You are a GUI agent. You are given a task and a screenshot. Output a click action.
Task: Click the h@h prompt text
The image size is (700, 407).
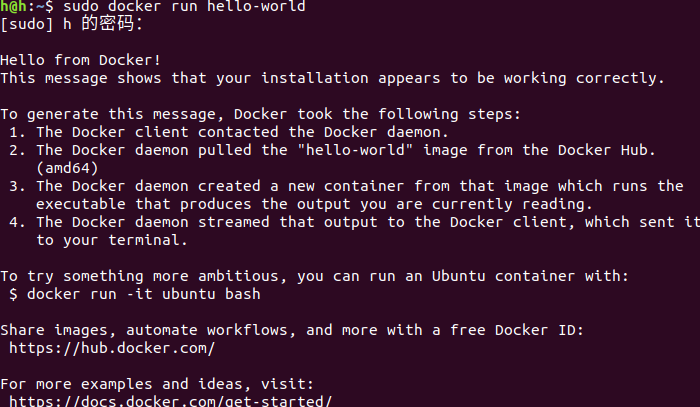pyautogui.click(x=13, y=7)
